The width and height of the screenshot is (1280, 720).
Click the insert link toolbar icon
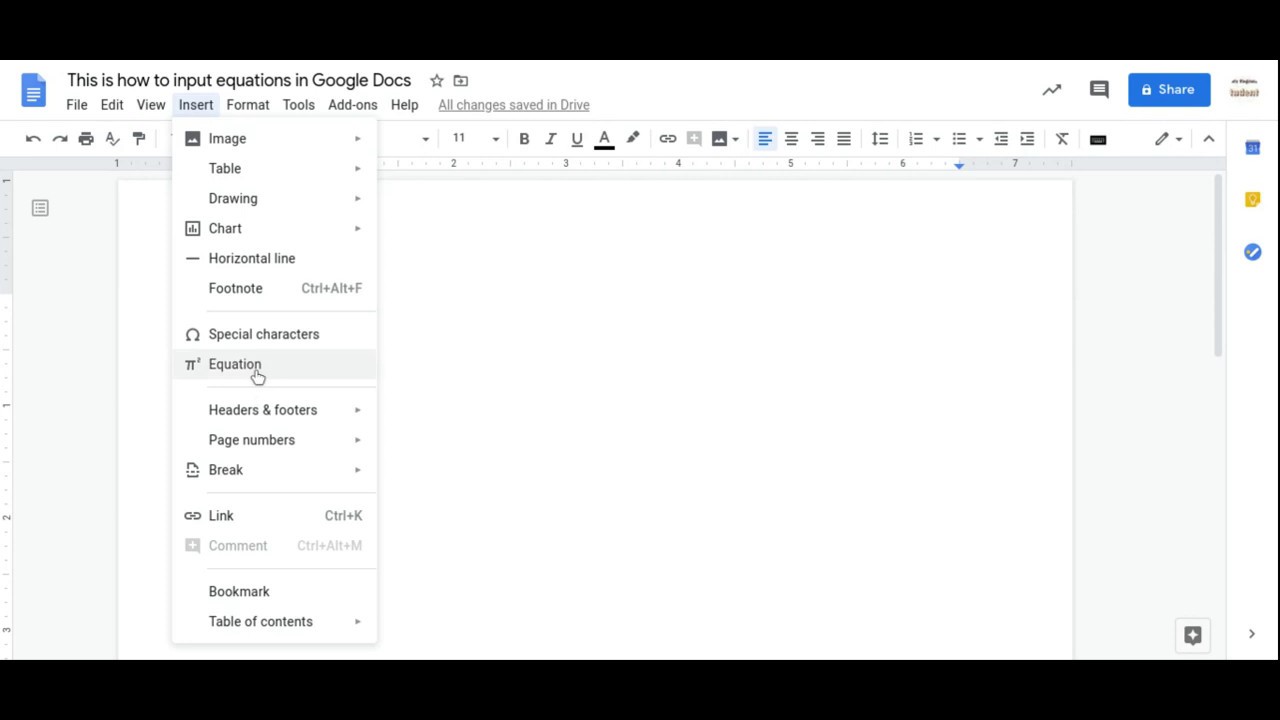668,139
